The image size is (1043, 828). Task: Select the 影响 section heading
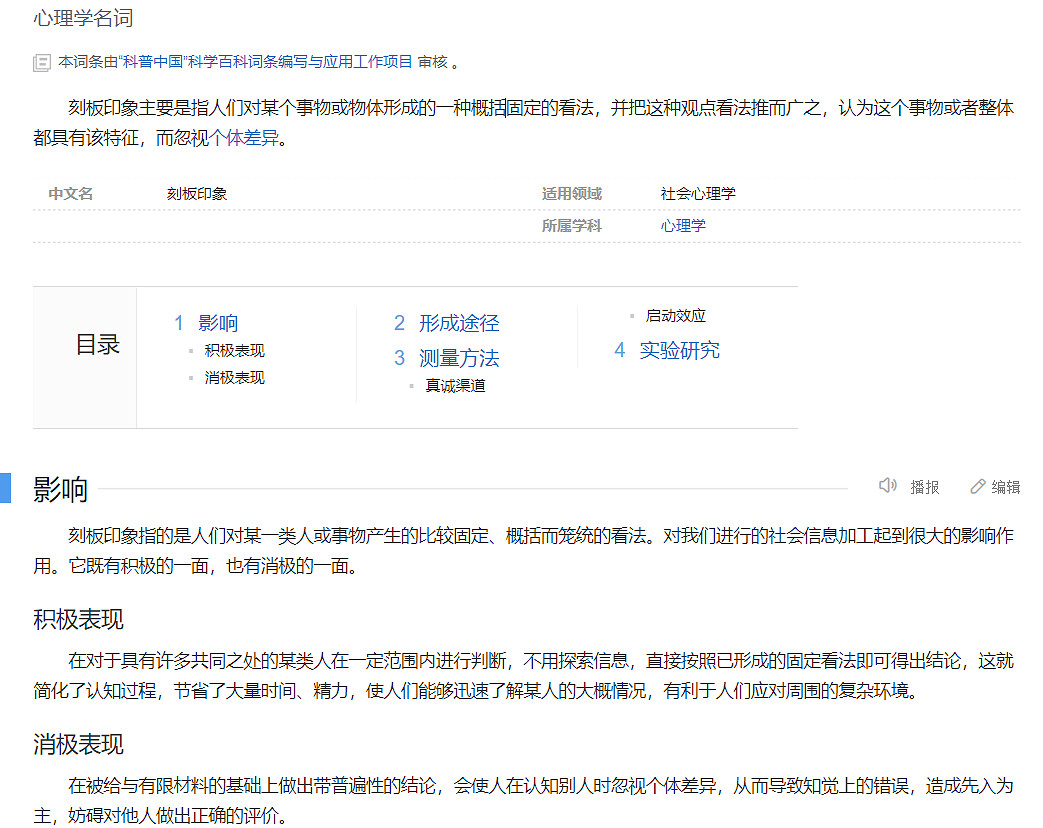pos(59,489)
